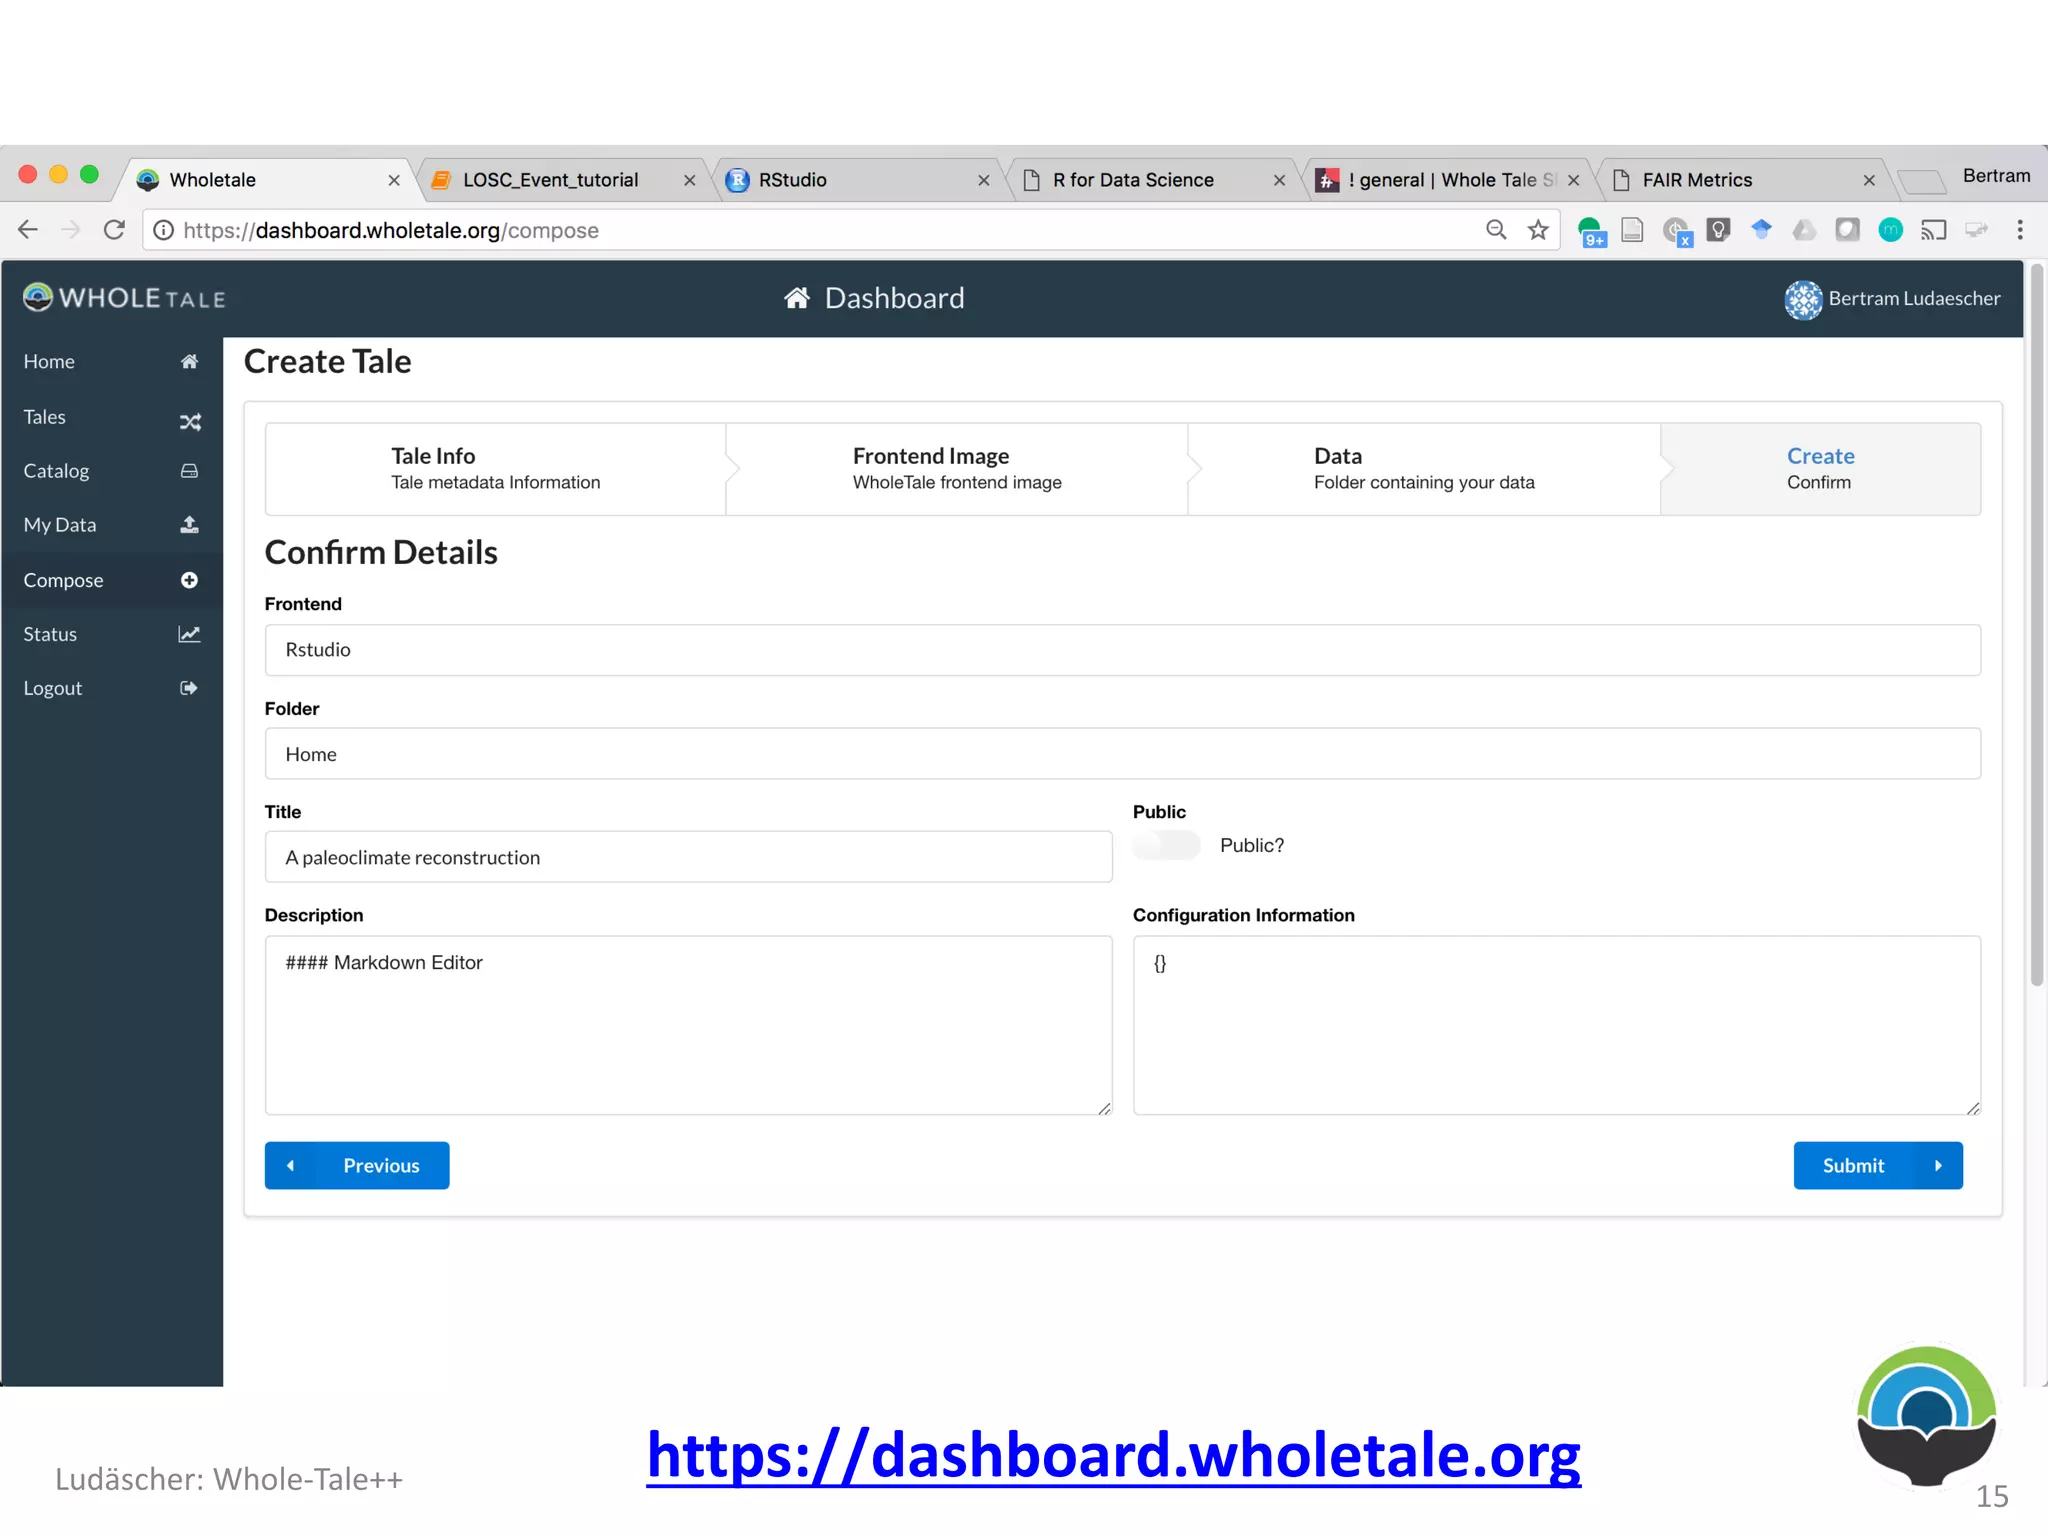Click the Configuration Information text area
The height and width of the screenshot is (1536, 2048).
click(x=1556, y=1025)
